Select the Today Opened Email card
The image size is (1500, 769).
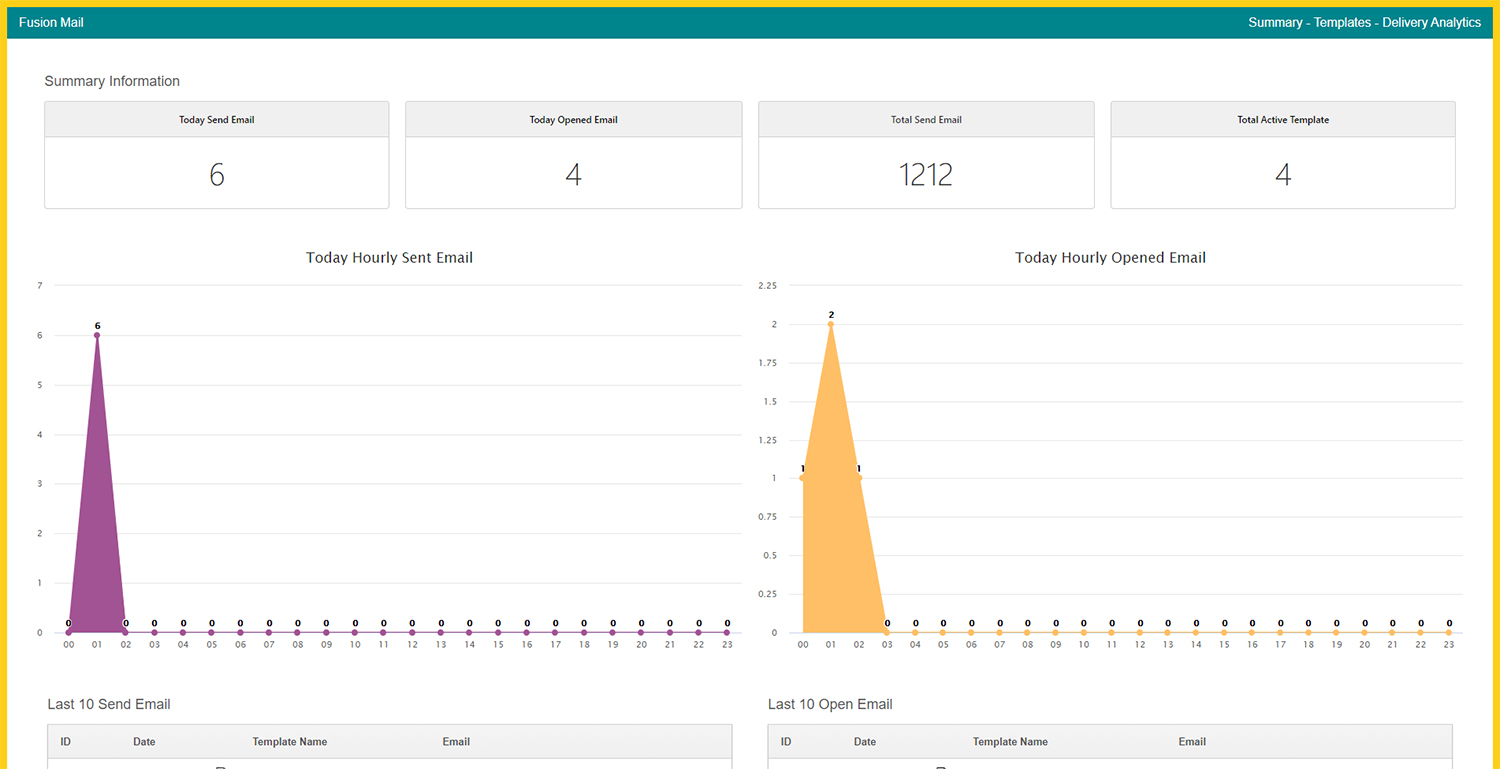click(x=573, y=155)
